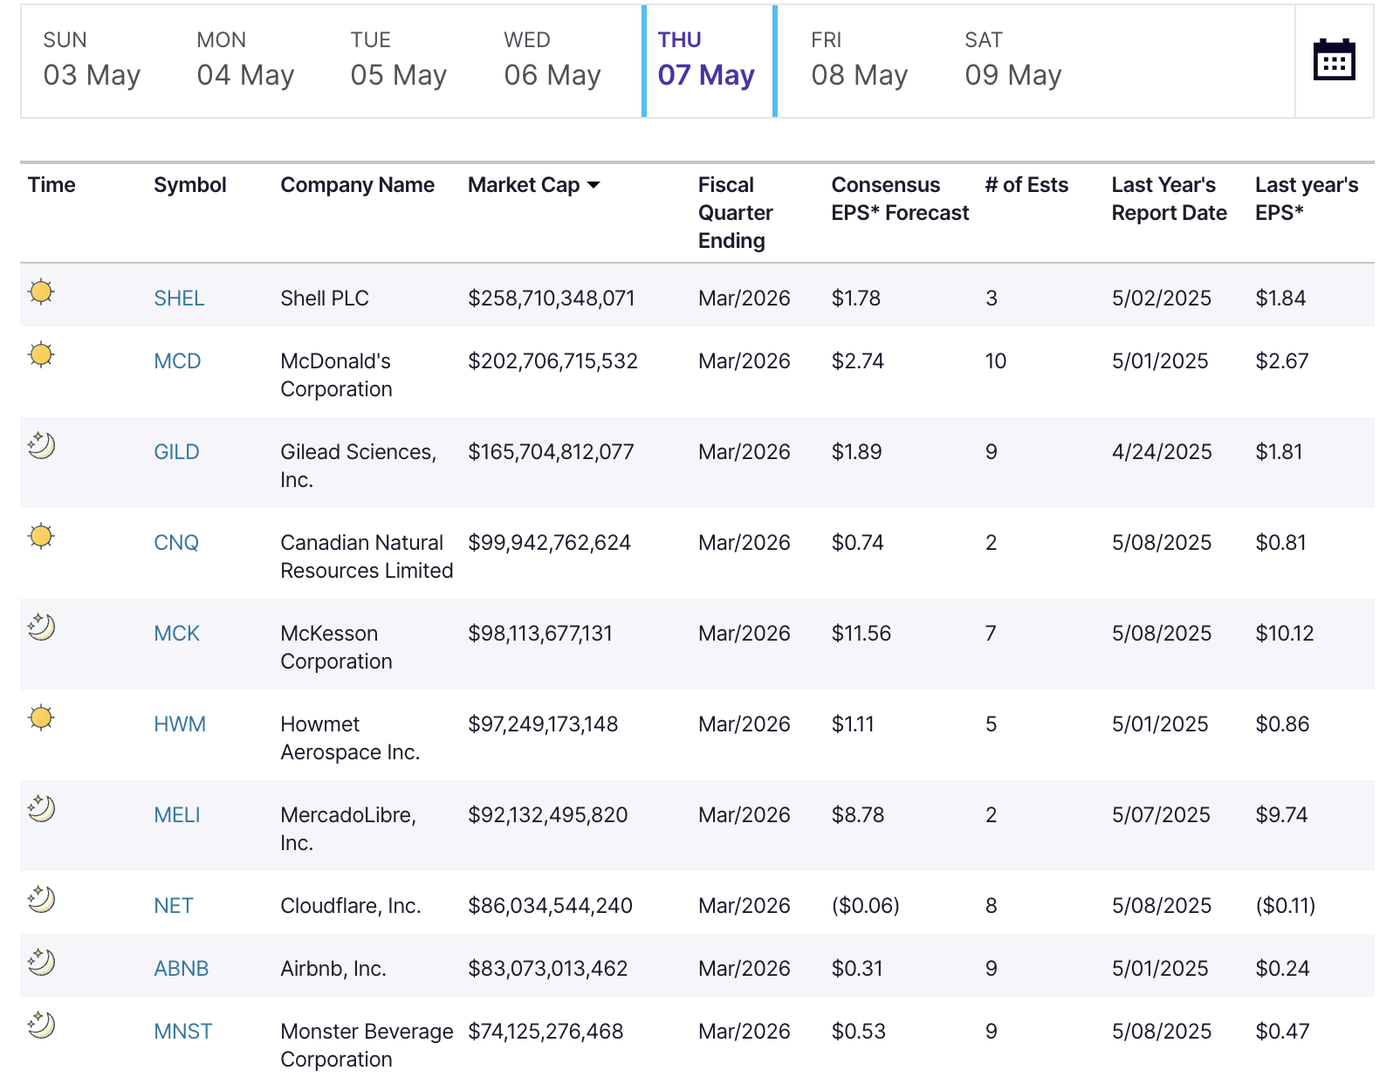Show Wednesday 06 May earnings

point(552,61)
